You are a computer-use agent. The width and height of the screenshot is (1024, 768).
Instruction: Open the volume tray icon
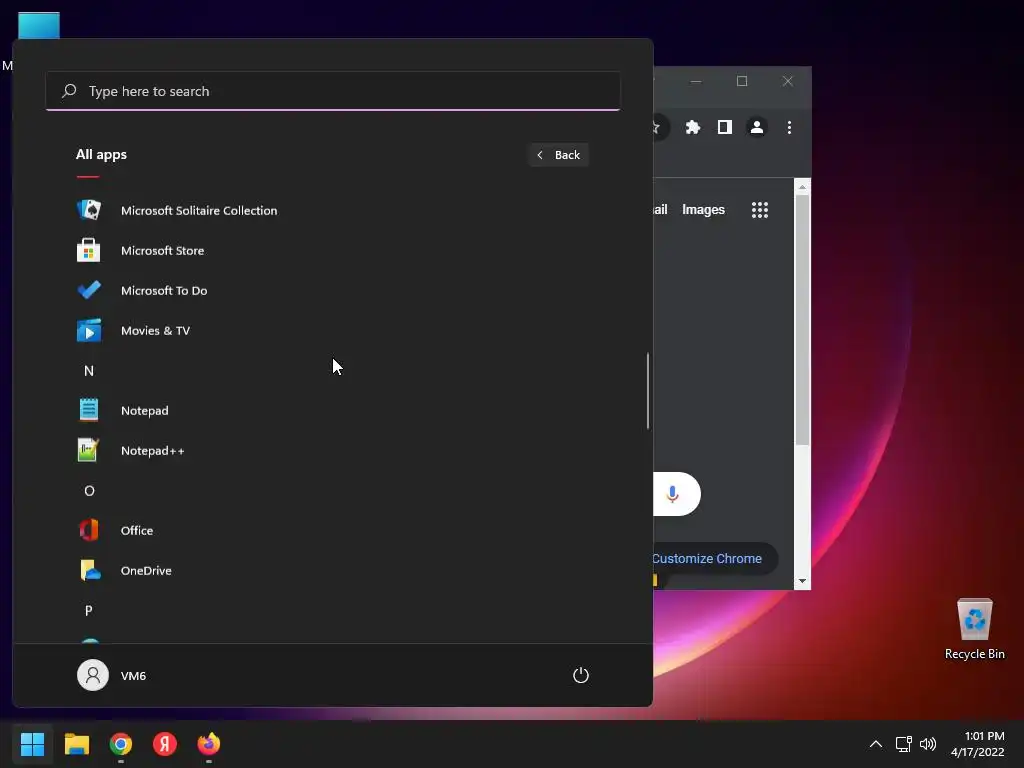click(x=927, y=744)
